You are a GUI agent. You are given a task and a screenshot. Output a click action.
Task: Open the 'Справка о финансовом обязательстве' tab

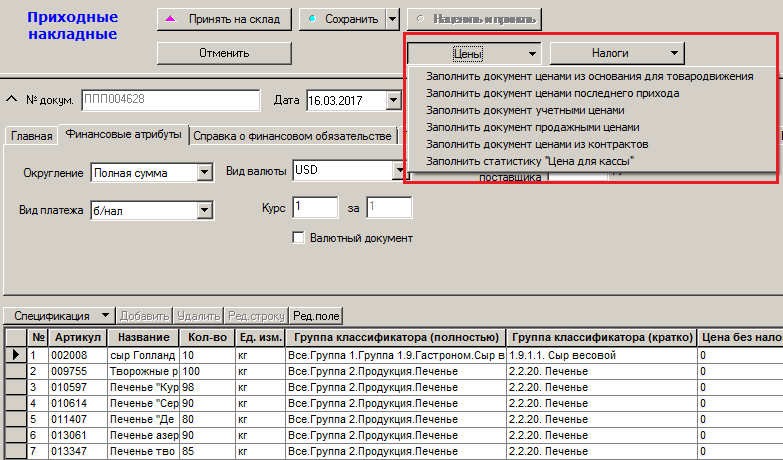(x=293, y=136)
